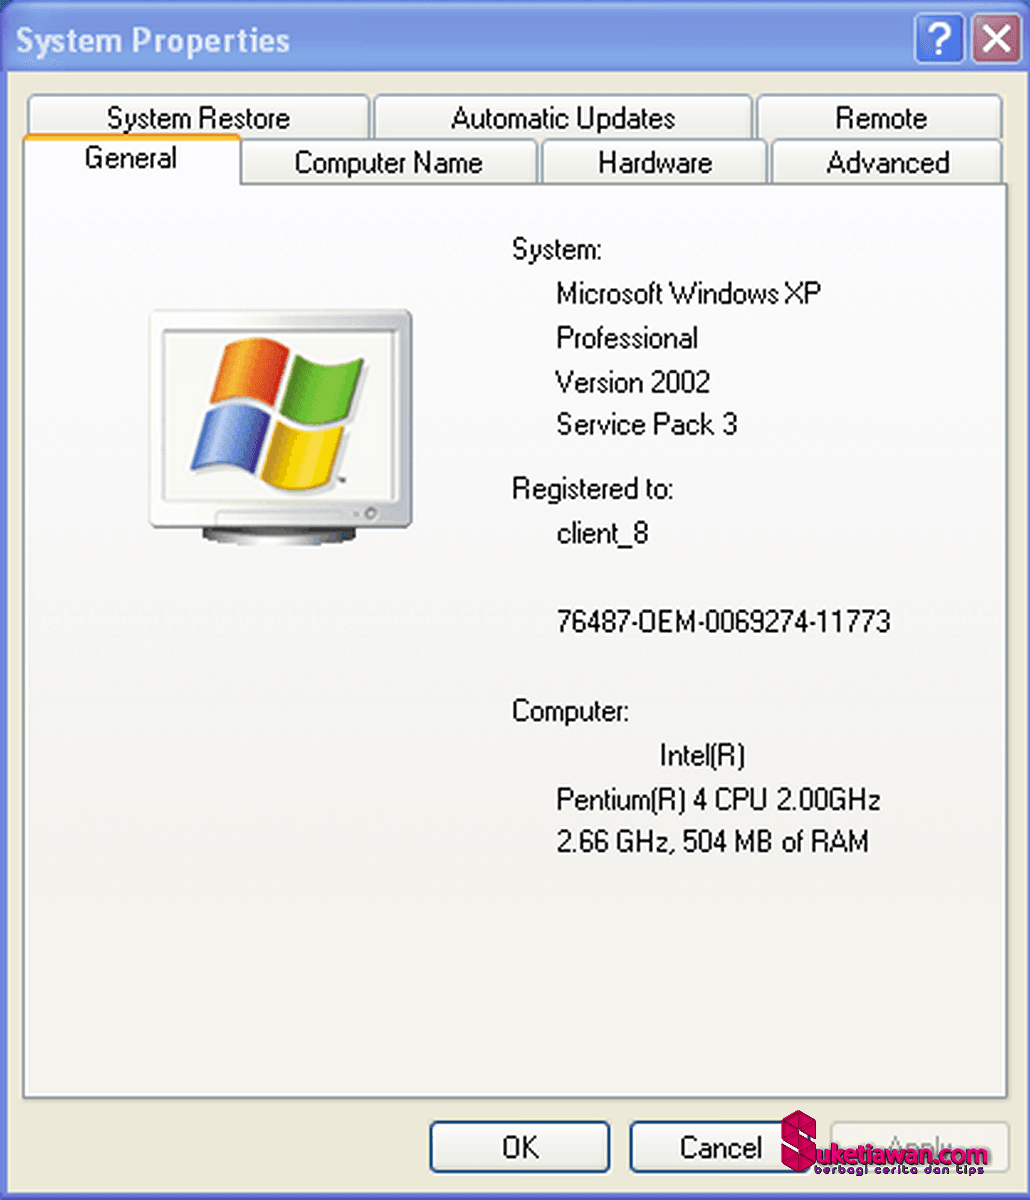Click the General tab
Screen dimensions: 1030x1200
click(131, 159)
